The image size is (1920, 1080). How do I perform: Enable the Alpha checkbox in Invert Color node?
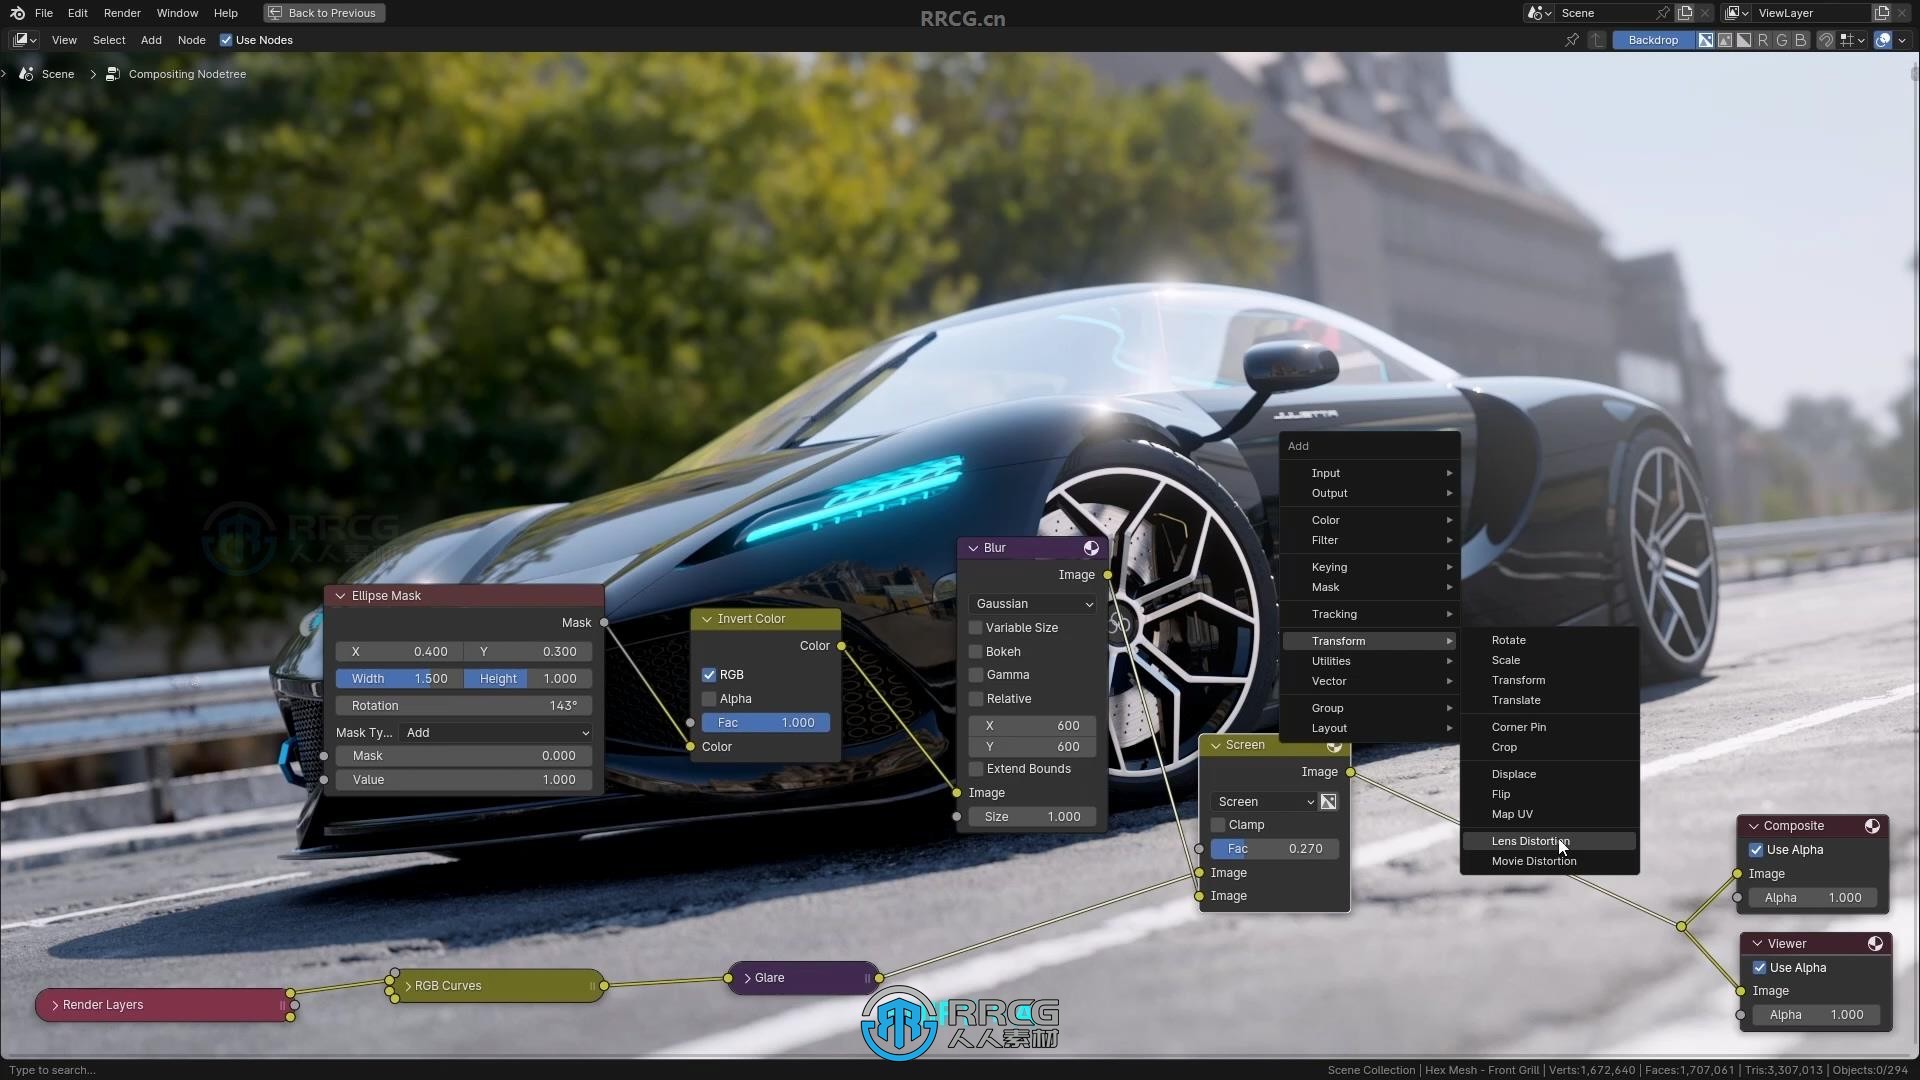708,698
